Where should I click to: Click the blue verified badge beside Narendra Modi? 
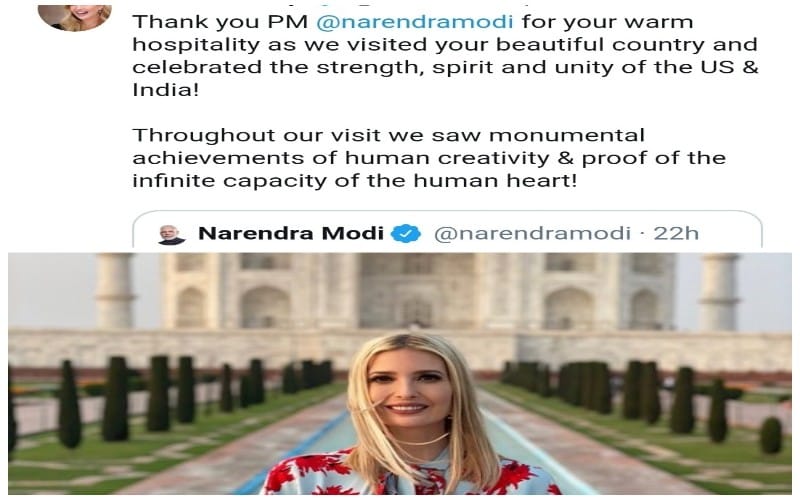(x=406, y=234)
